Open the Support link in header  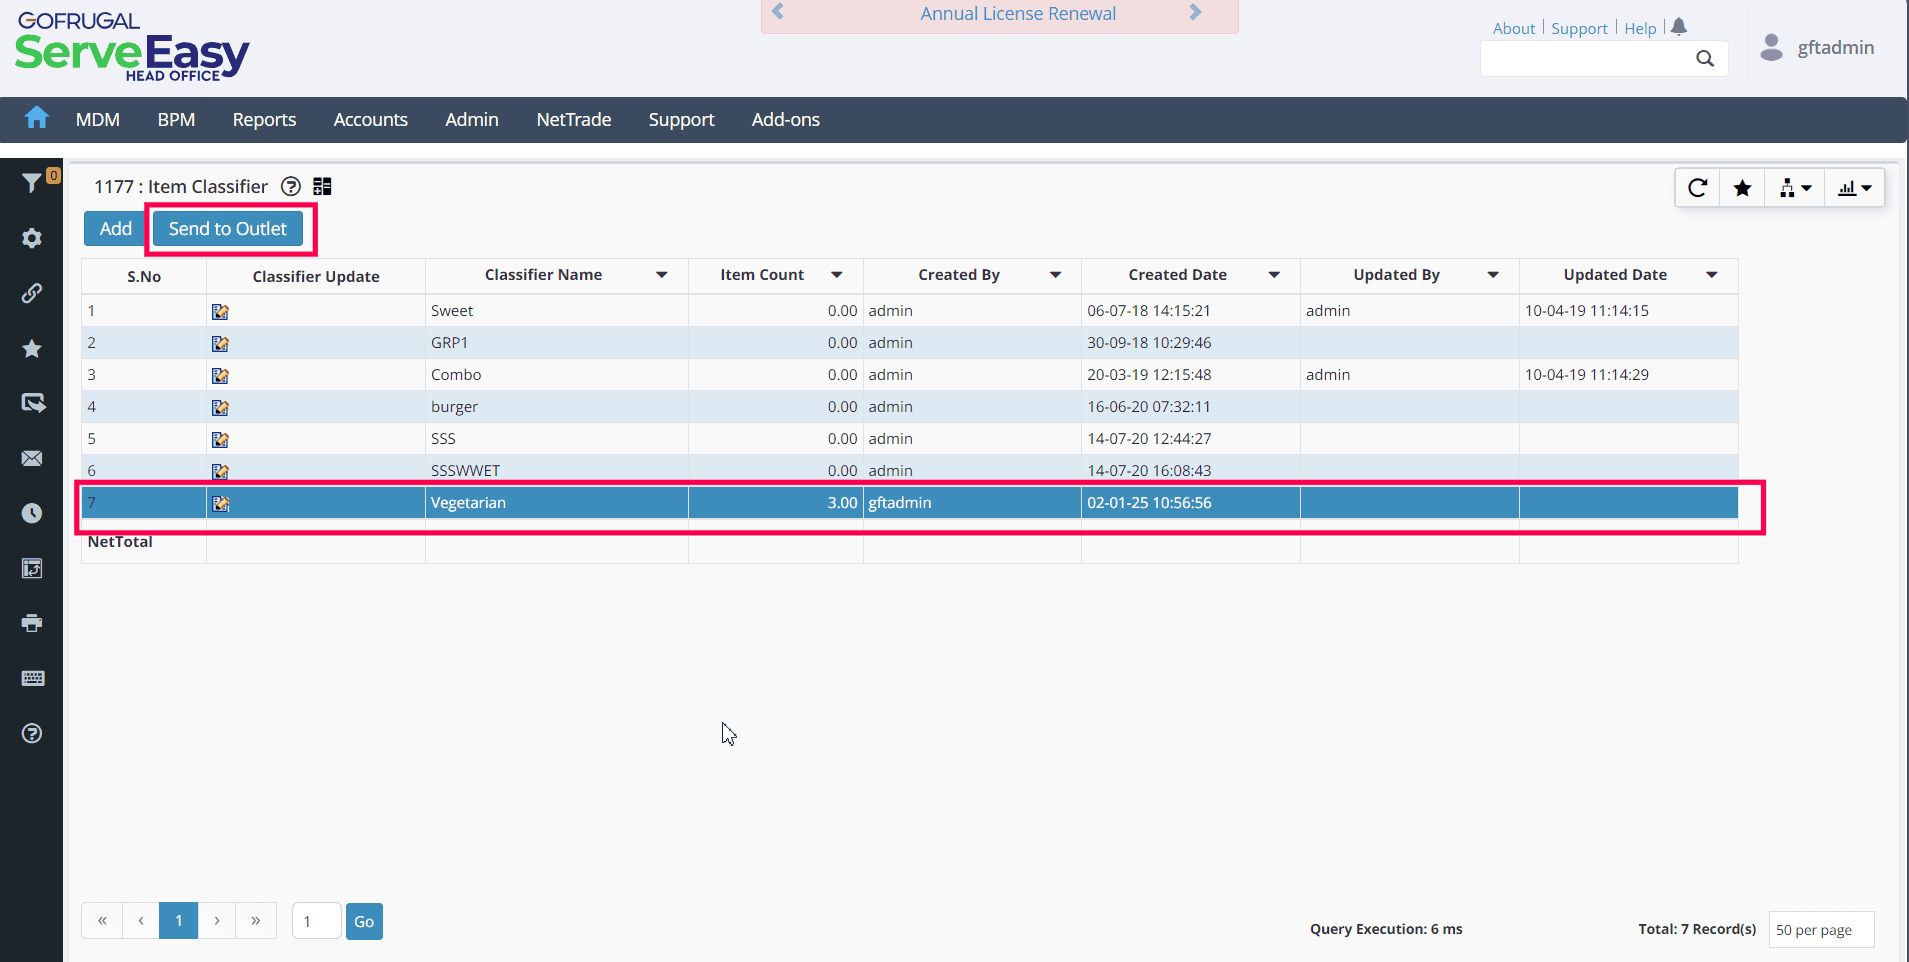click(1580, 29)
